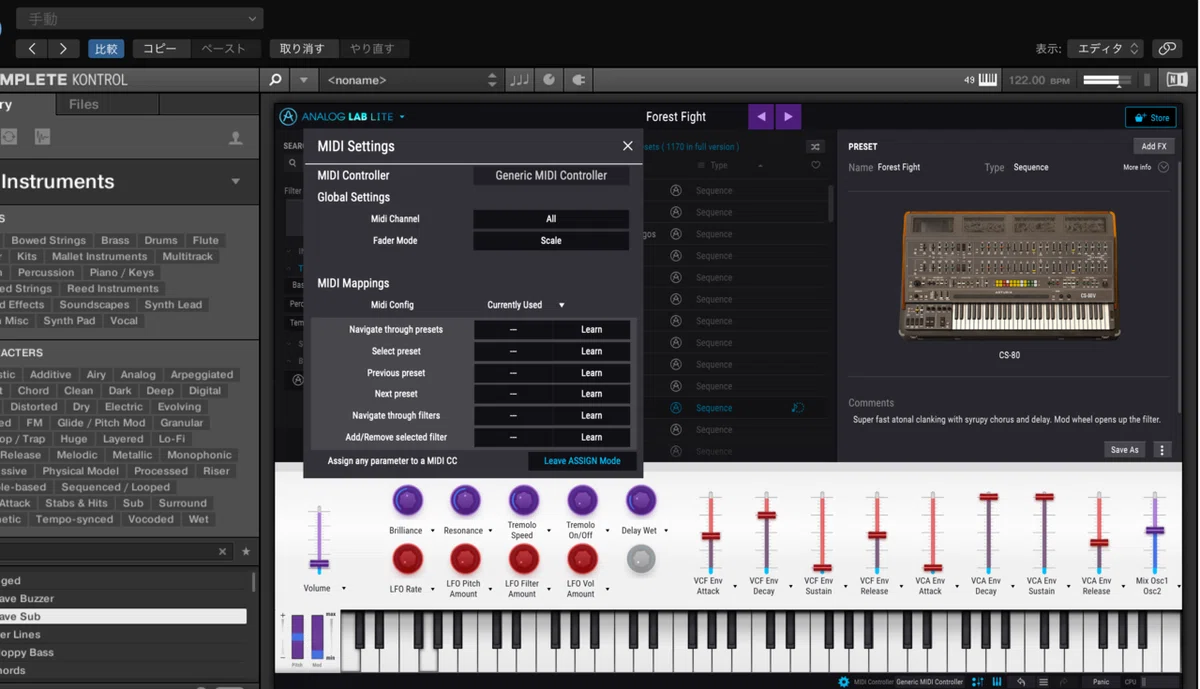Click the Brilliance knob
The width and height of the screenshot is (1200, 689).
[406, 500]
